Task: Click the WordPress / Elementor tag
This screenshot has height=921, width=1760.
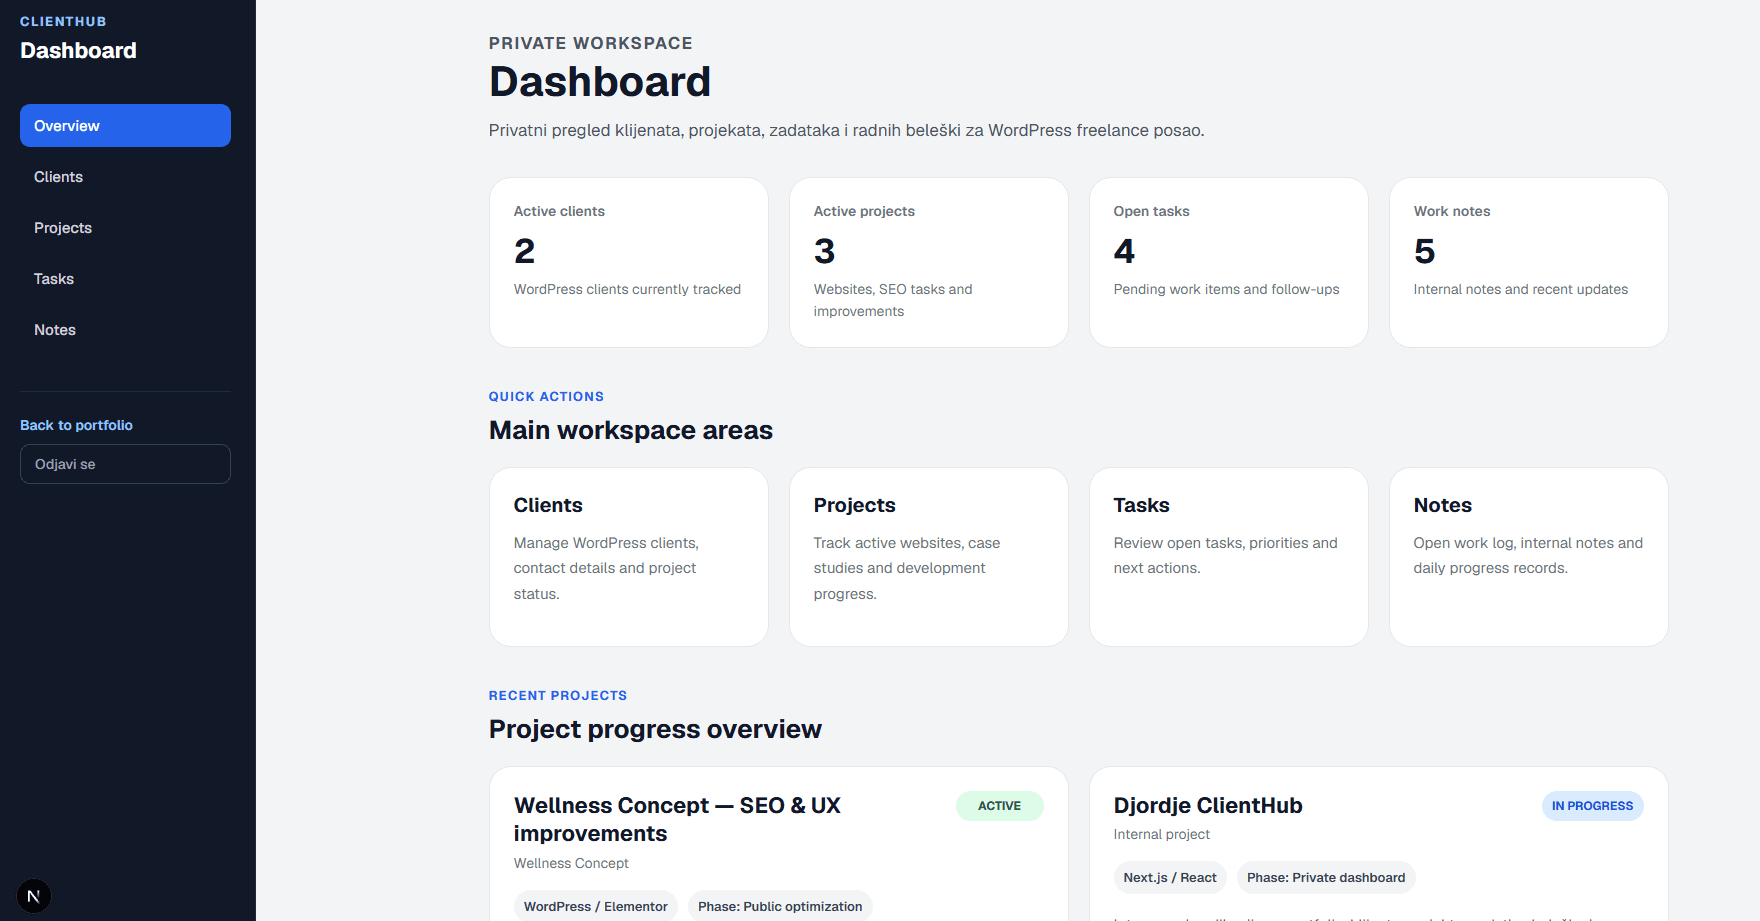Action: coord(596,906)
